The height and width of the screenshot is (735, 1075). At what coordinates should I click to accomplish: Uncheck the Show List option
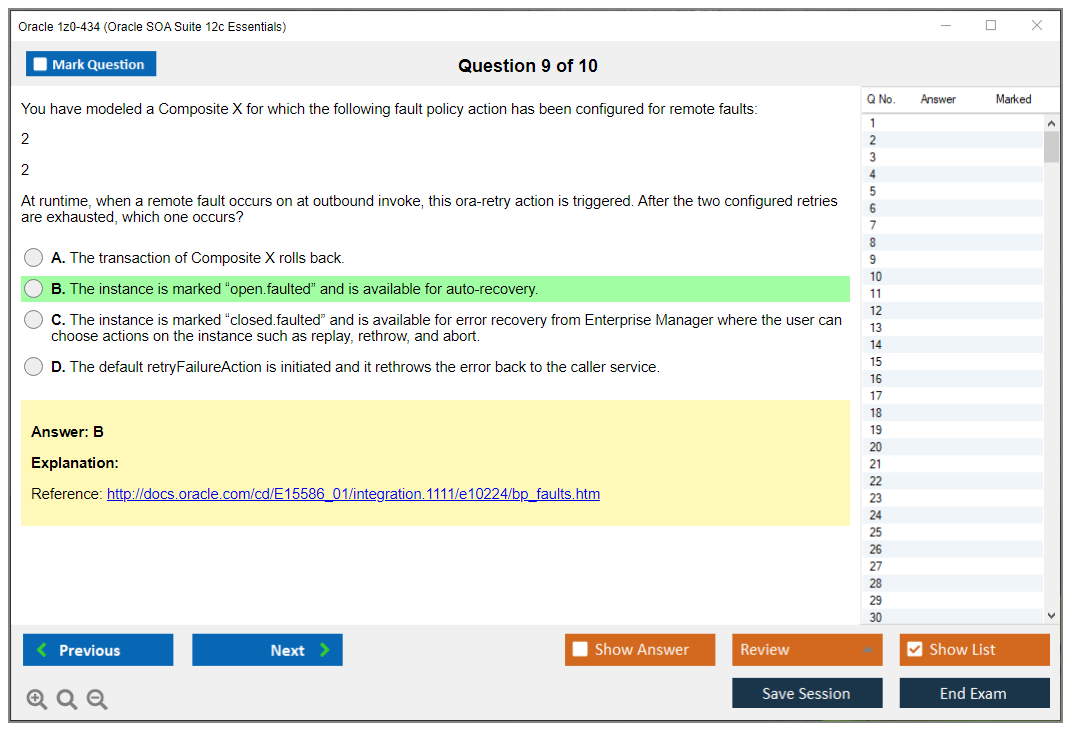pos(914,650)
